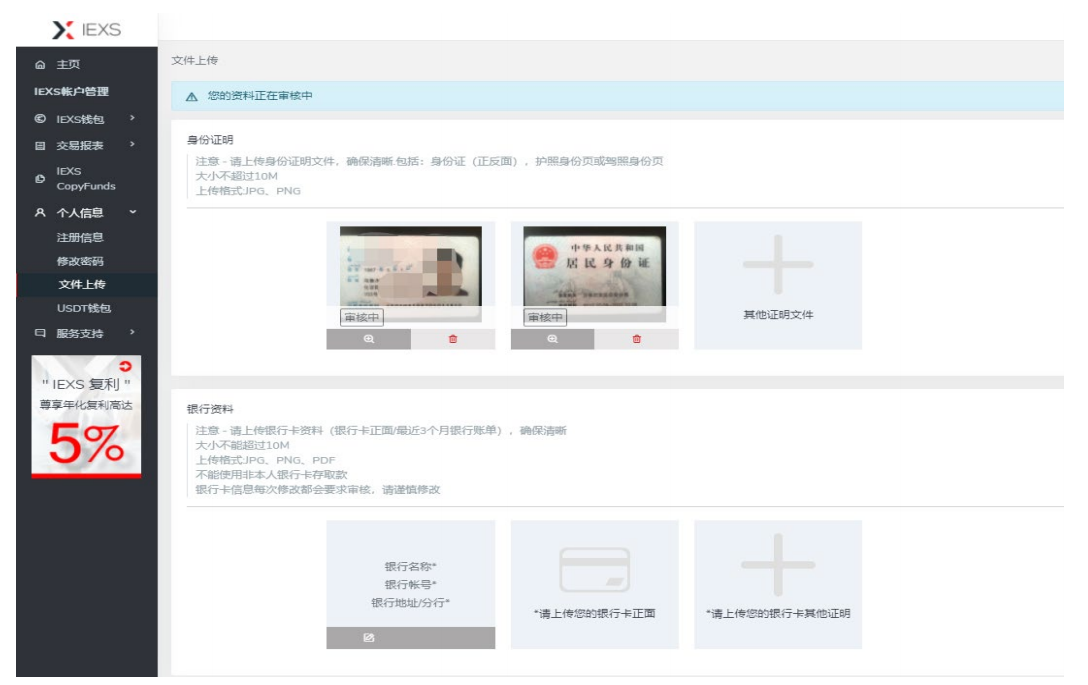Click red arrow on IEXS 复利 banner

125,366
